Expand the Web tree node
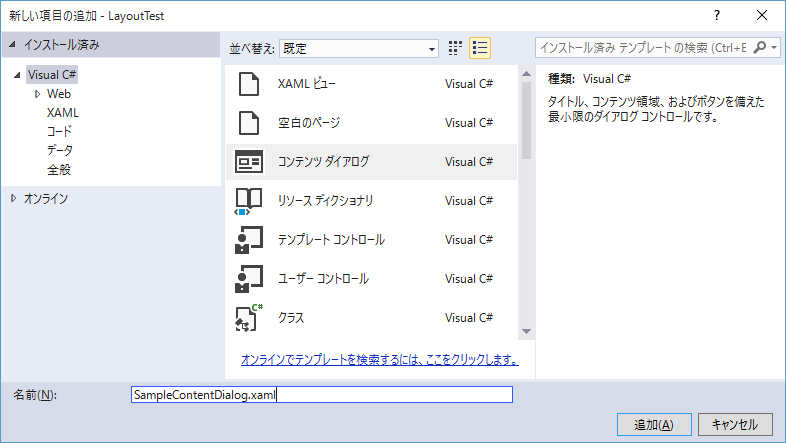This screenshot has width=786, height=443. coord(38,94)
